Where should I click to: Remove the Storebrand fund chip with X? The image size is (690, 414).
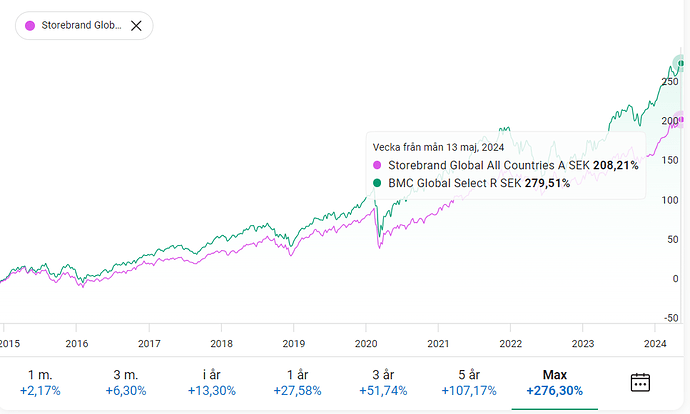tap(136, 25)
